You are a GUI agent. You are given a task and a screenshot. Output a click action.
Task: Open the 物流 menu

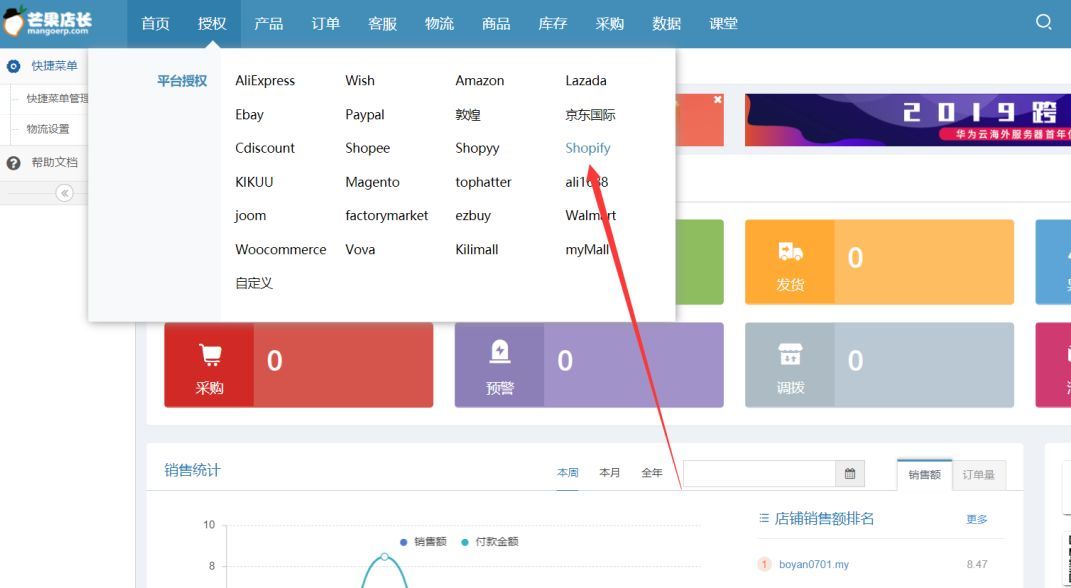pos(439,24)
